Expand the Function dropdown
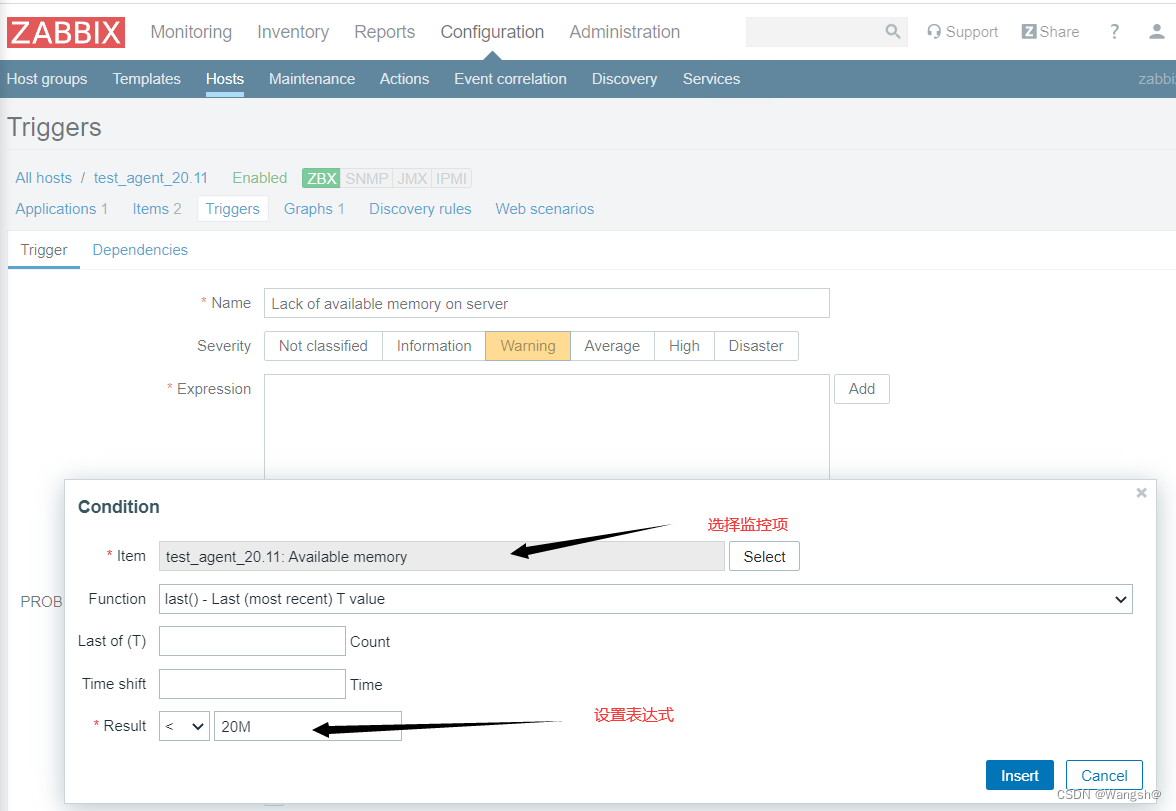Viewport: 1176px width, 811px height. click(646, 599)
